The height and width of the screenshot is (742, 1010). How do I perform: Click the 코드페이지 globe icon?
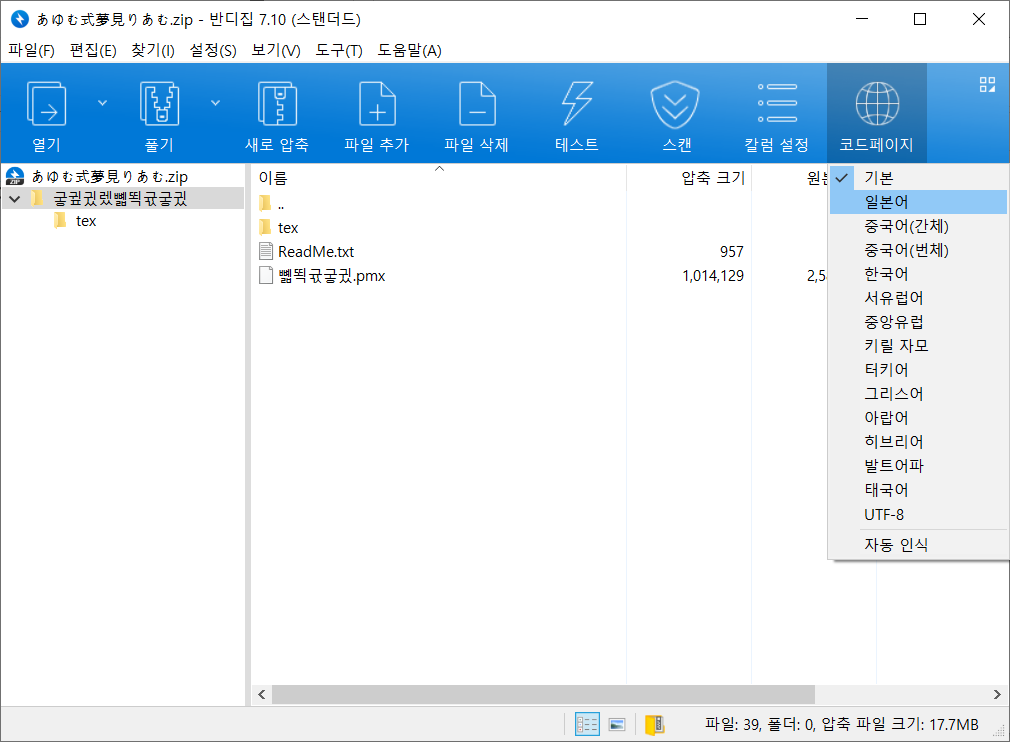coord(877,104)
